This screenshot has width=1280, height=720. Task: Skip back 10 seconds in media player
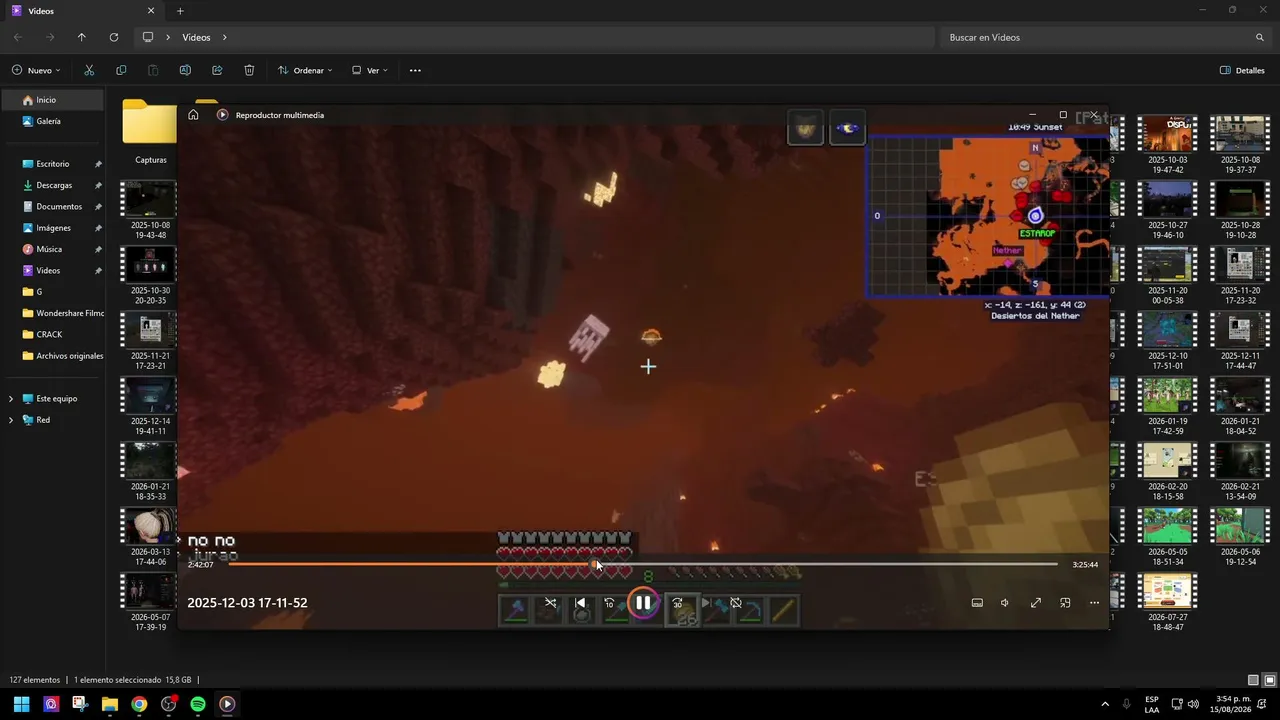pos(609,603)
